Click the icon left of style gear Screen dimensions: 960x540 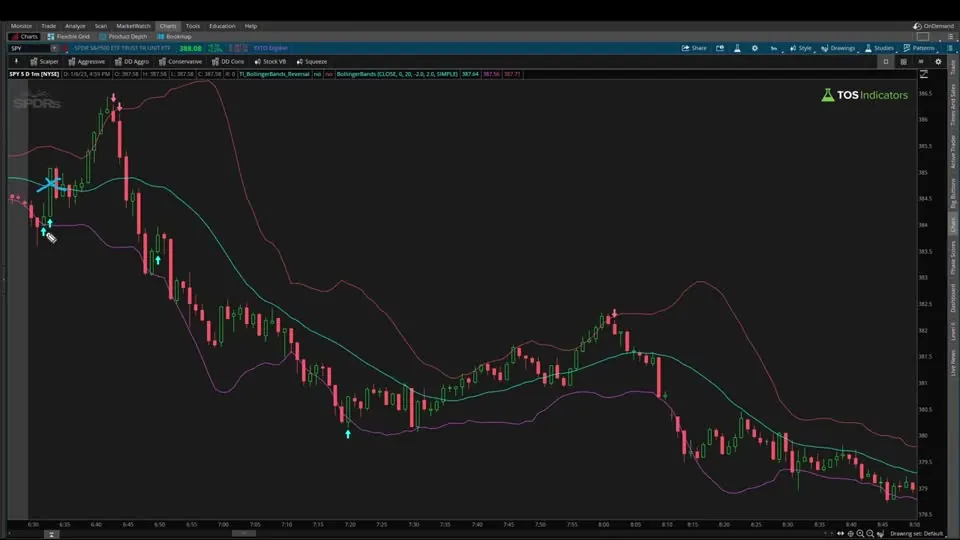tap(921, 61)
